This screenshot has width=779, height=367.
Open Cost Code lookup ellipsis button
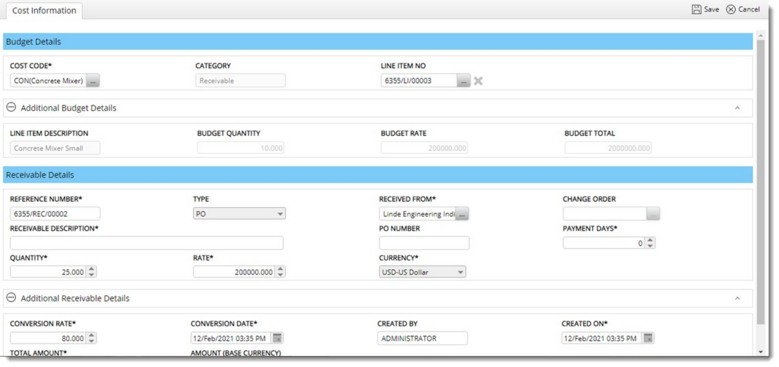[x=93, y=80]
